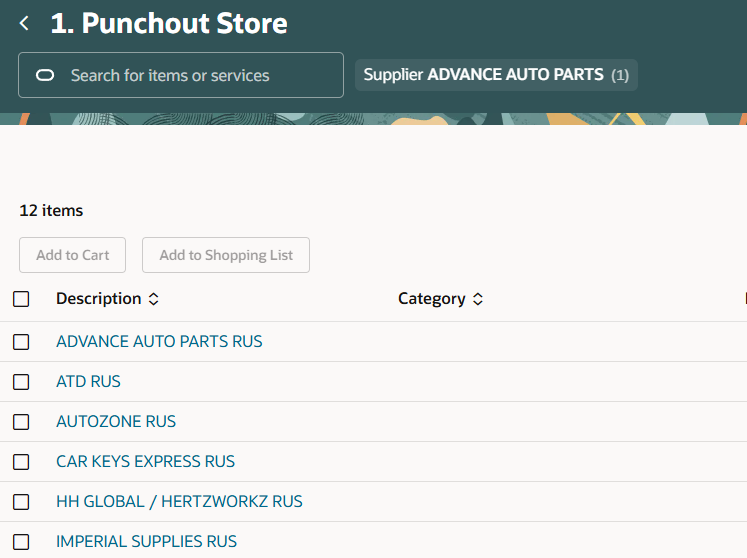Screen dimensions: 747x558
Task: Go back using the arrow beside Punchout Store
Action: (24, 23)
